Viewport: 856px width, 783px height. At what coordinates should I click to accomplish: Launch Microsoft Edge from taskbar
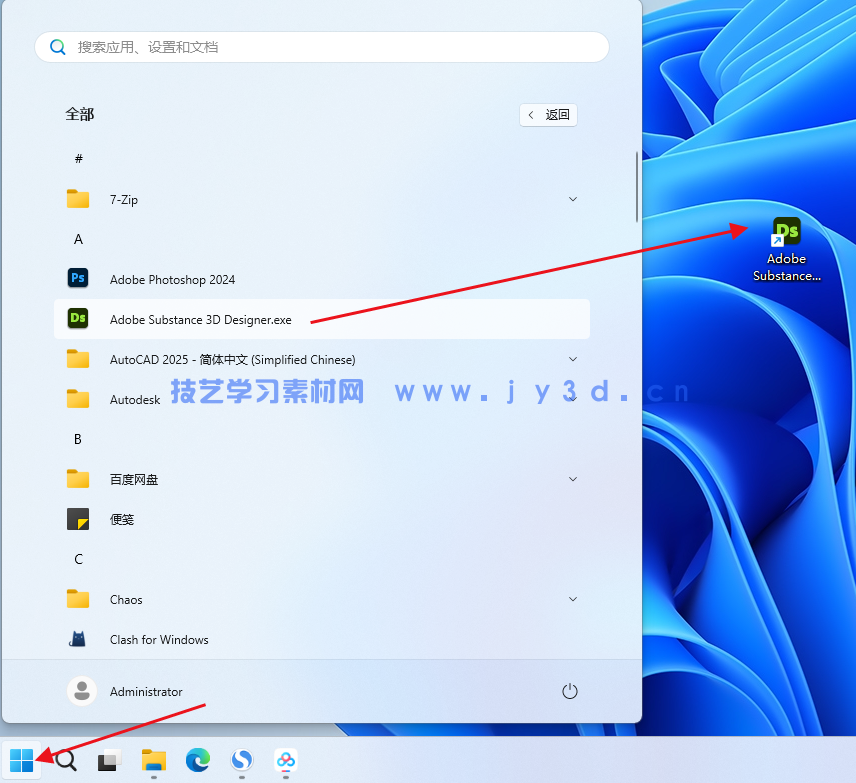198,760
